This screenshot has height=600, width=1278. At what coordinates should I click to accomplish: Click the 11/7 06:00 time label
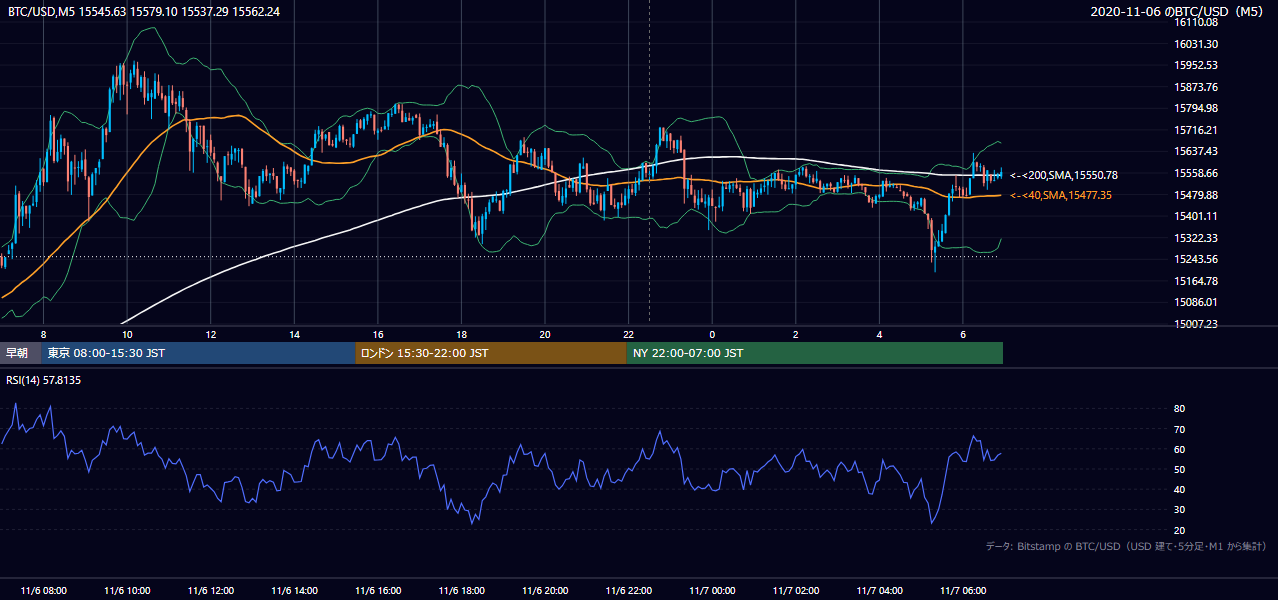click(x=963, y=591)
